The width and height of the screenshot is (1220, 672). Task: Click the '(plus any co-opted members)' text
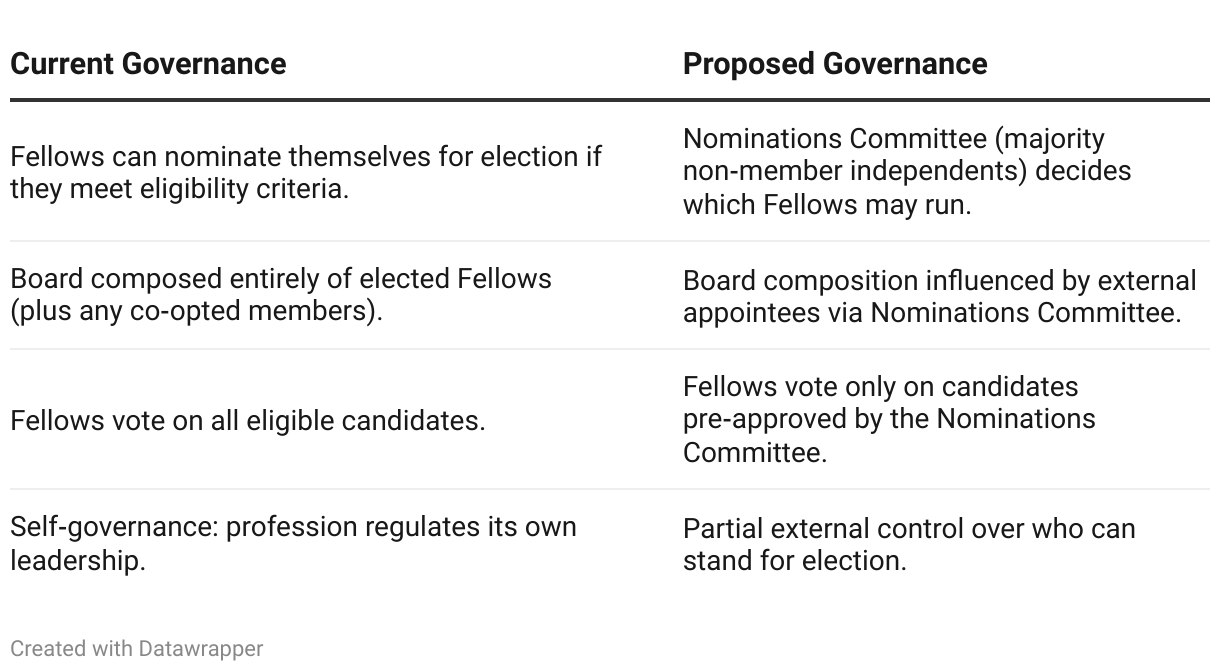coord(196,311)
